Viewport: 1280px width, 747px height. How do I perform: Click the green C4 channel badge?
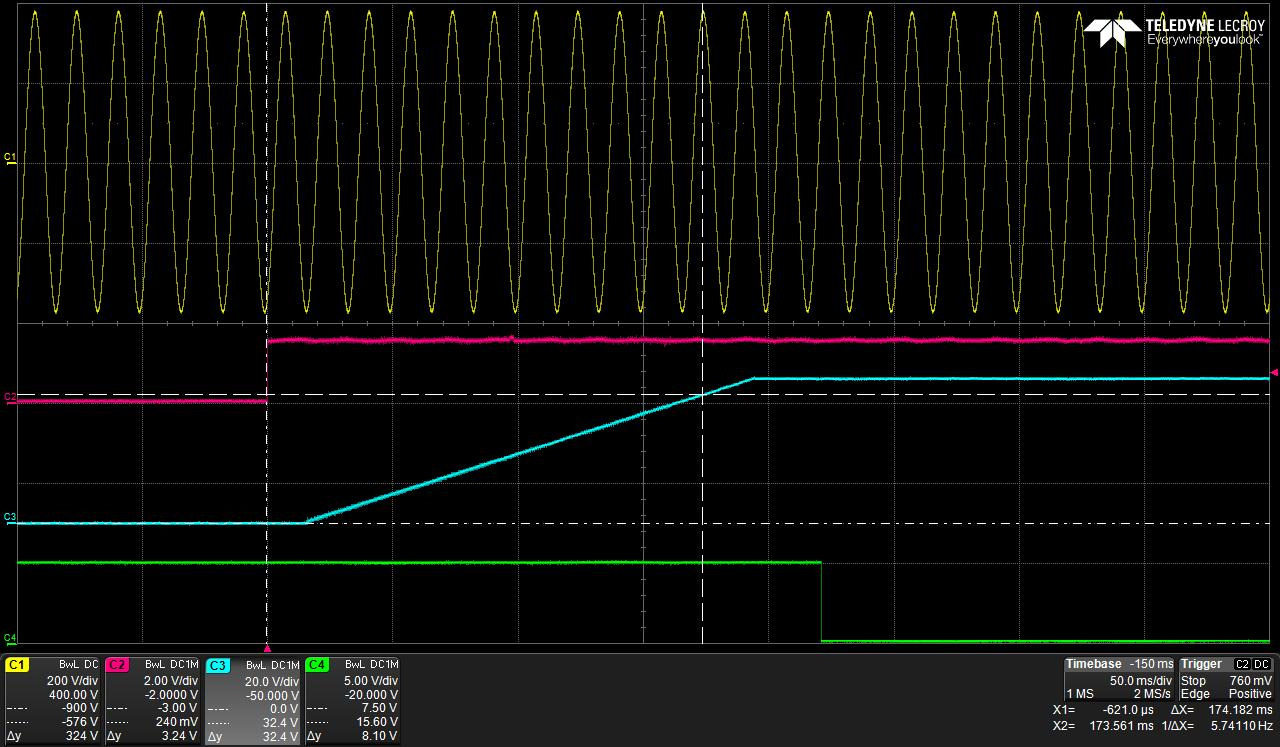tap(317, 665)
